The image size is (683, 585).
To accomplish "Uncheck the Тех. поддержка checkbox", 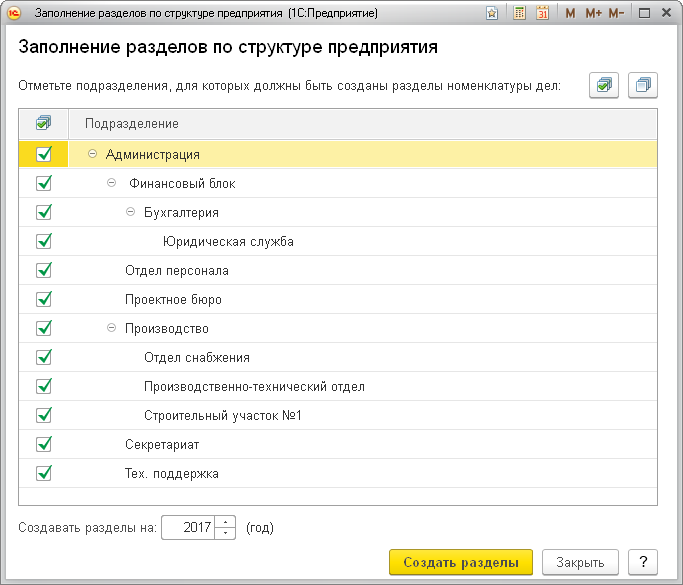I will point(44,473).
